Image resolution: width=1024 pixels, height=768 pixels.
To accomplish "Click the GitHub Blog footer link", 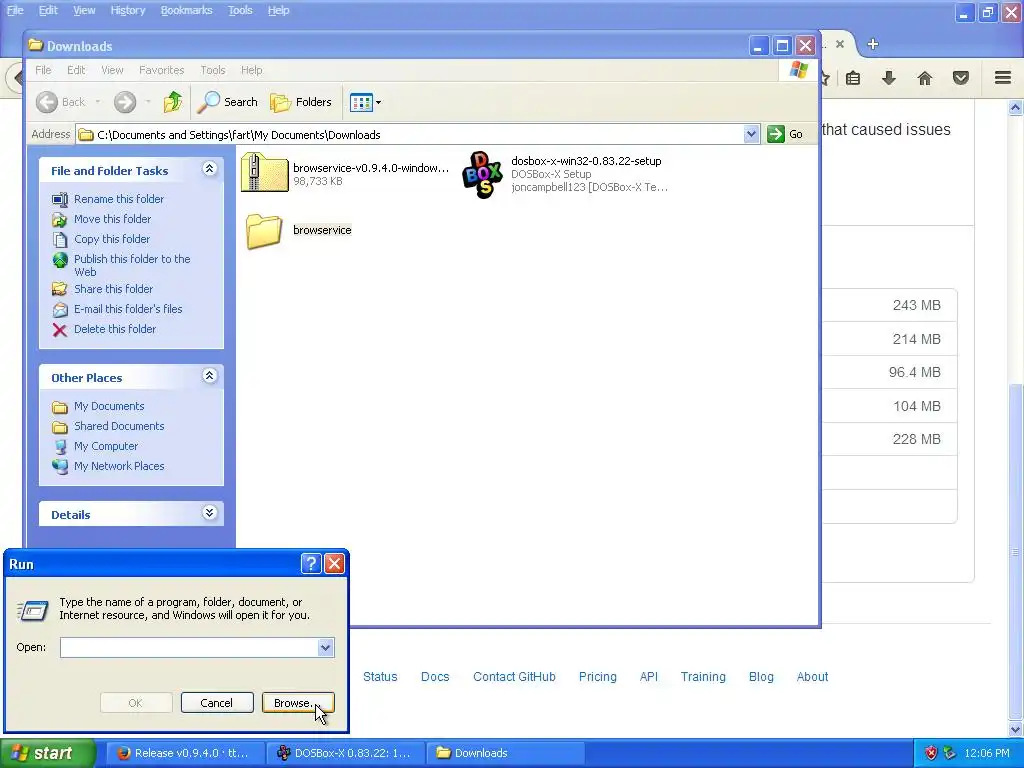I will [x=761, y=677].
